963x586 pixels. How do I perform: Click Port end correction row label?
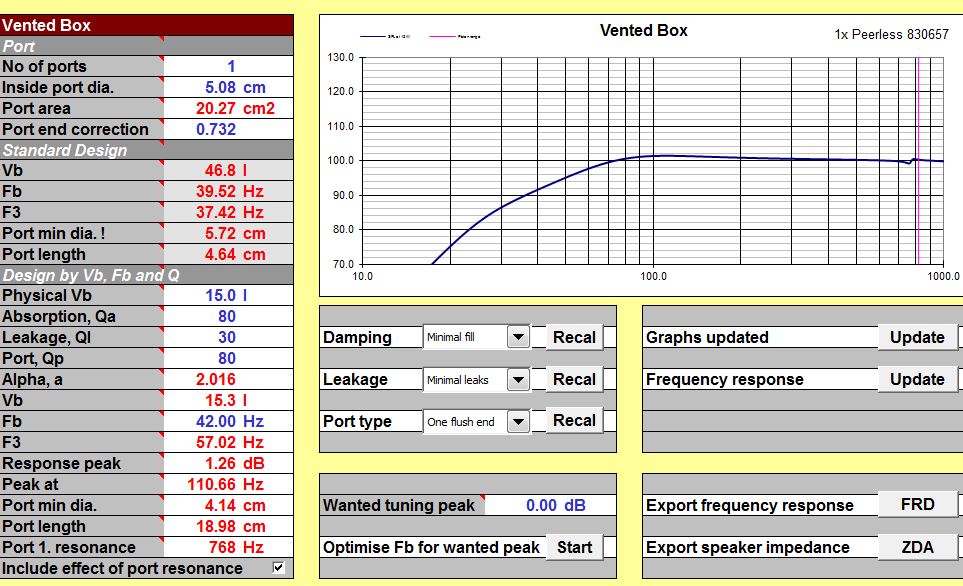click(x=75, y=129)
